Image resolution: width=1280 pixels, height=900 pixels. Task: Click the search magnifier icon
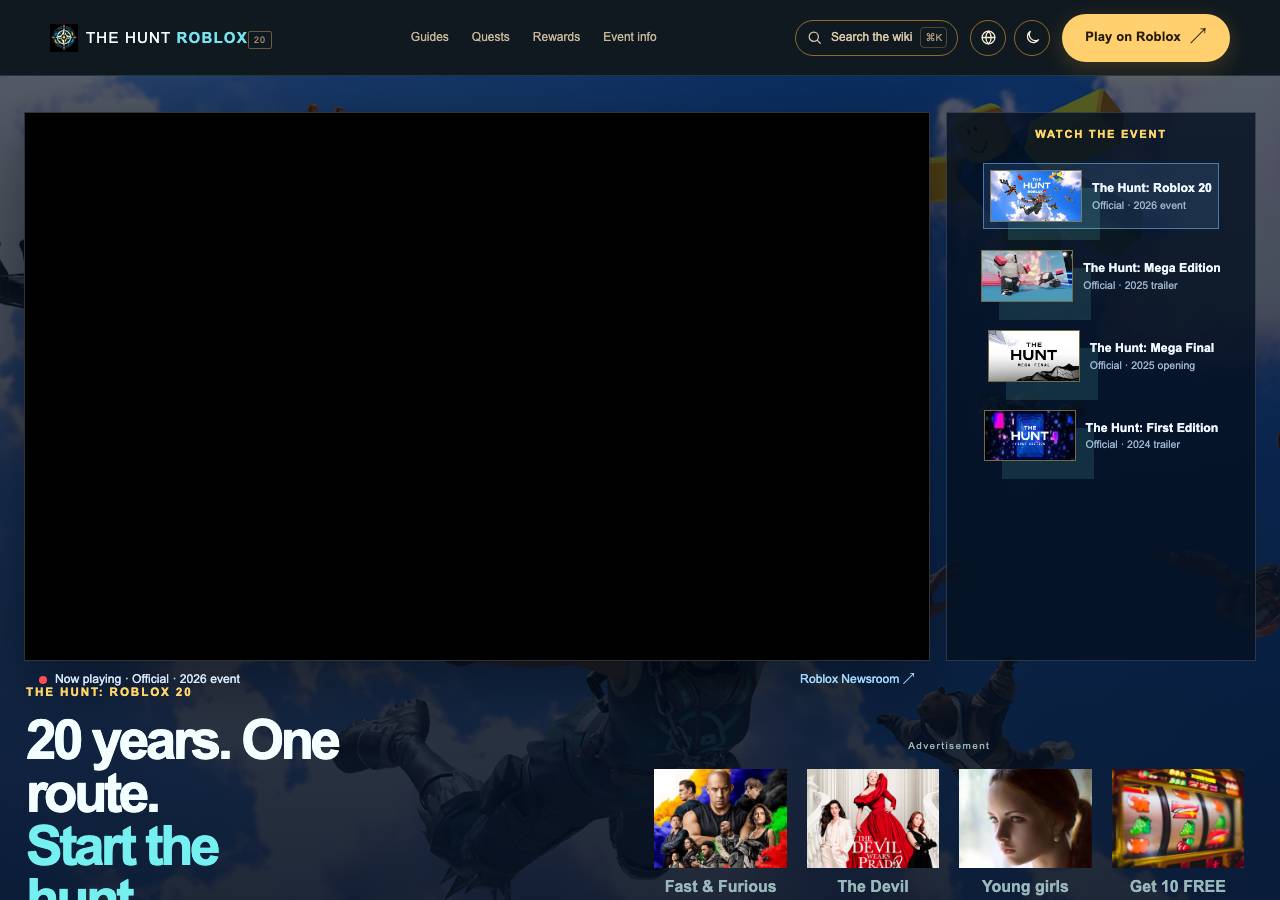click(815, 38)
